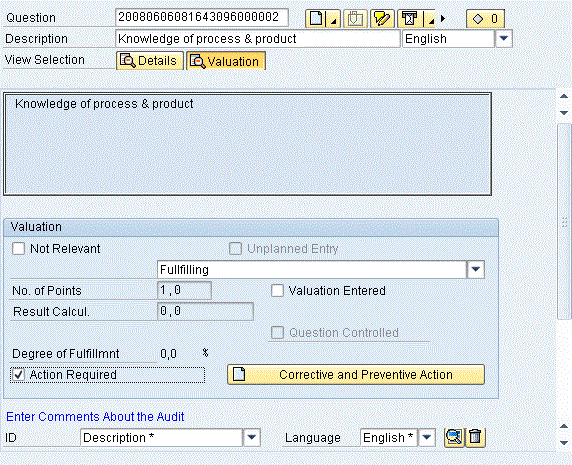The height and width of the screenshot is (465, 572).
Task: Click the create new document icon
Action: 316,18
